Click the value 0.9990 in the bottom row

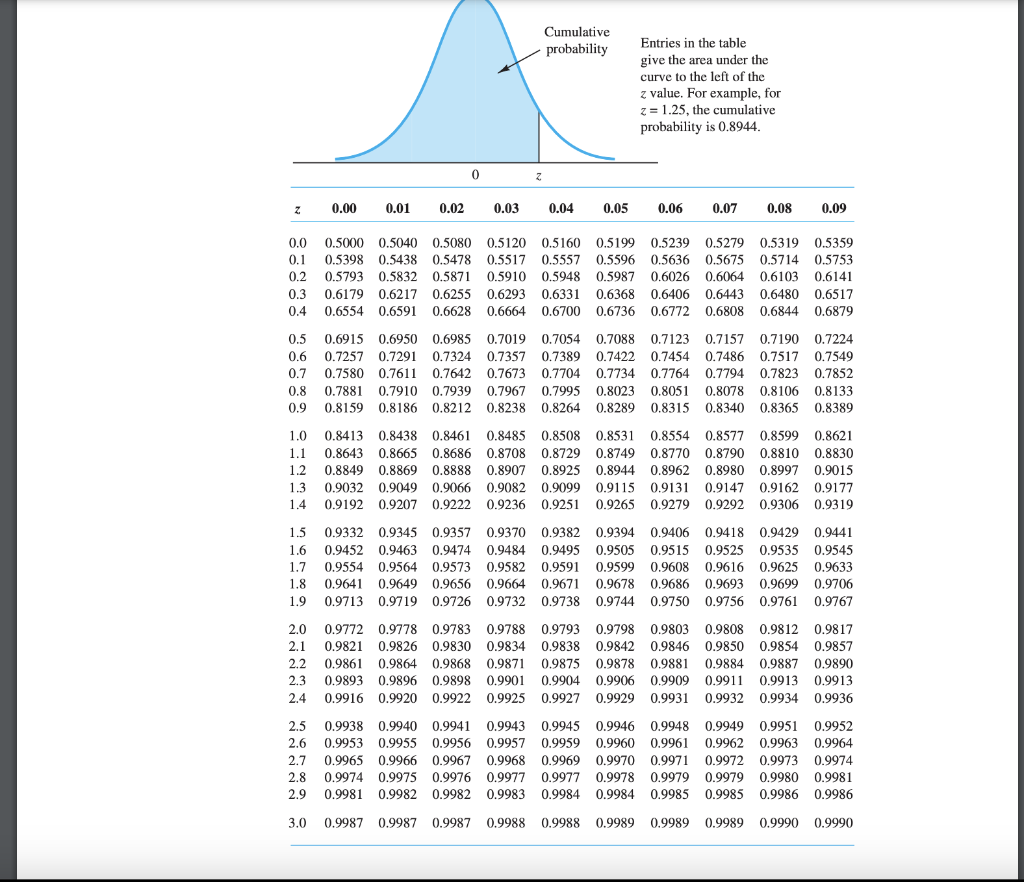(834, 822)
